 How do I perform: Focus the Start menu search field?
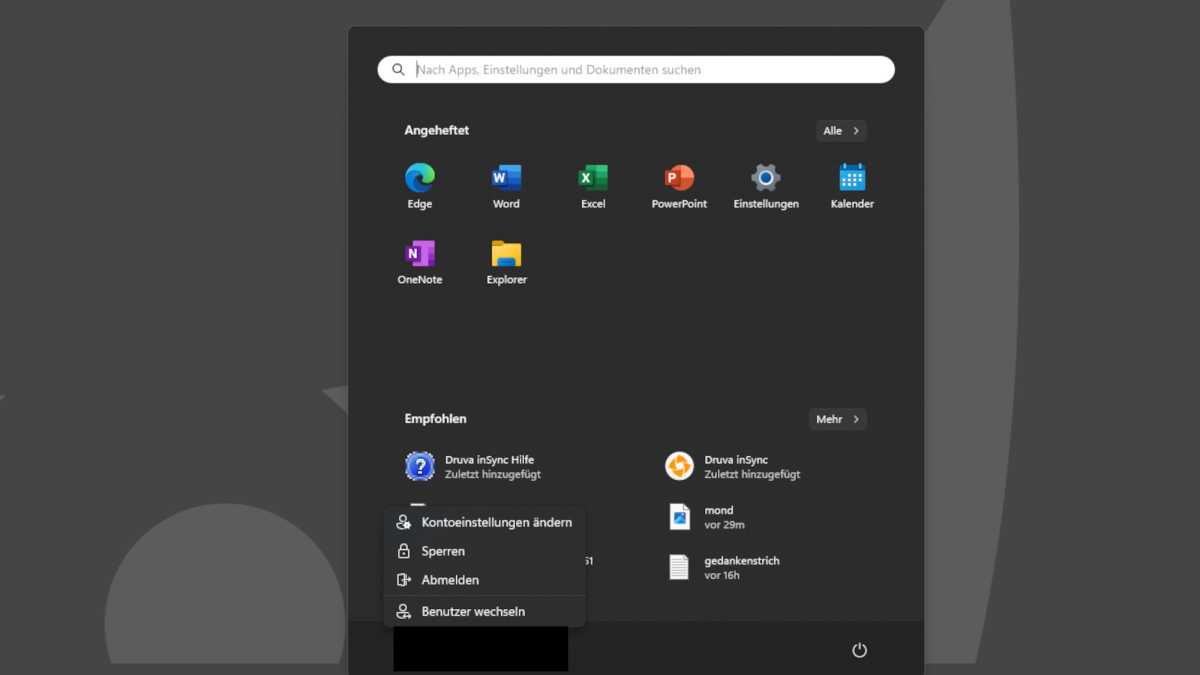[x=636, y=70]
